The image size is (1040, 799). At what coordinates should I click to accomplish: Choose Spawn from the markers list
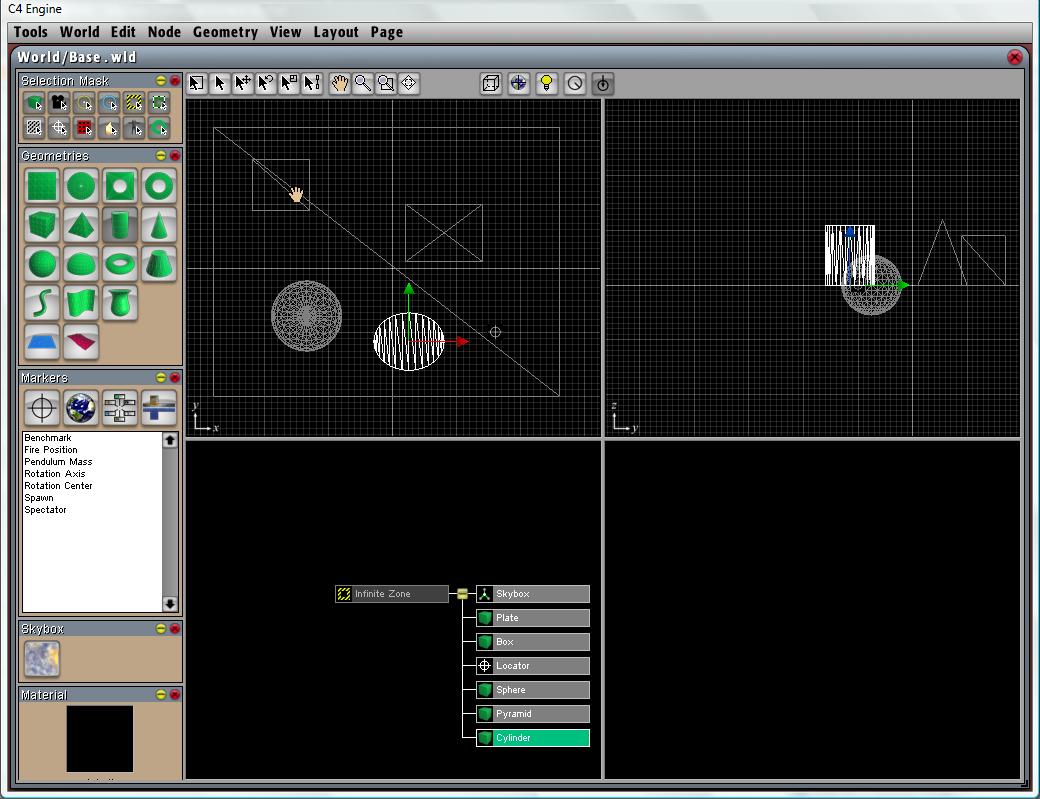(x=39, y=498)
